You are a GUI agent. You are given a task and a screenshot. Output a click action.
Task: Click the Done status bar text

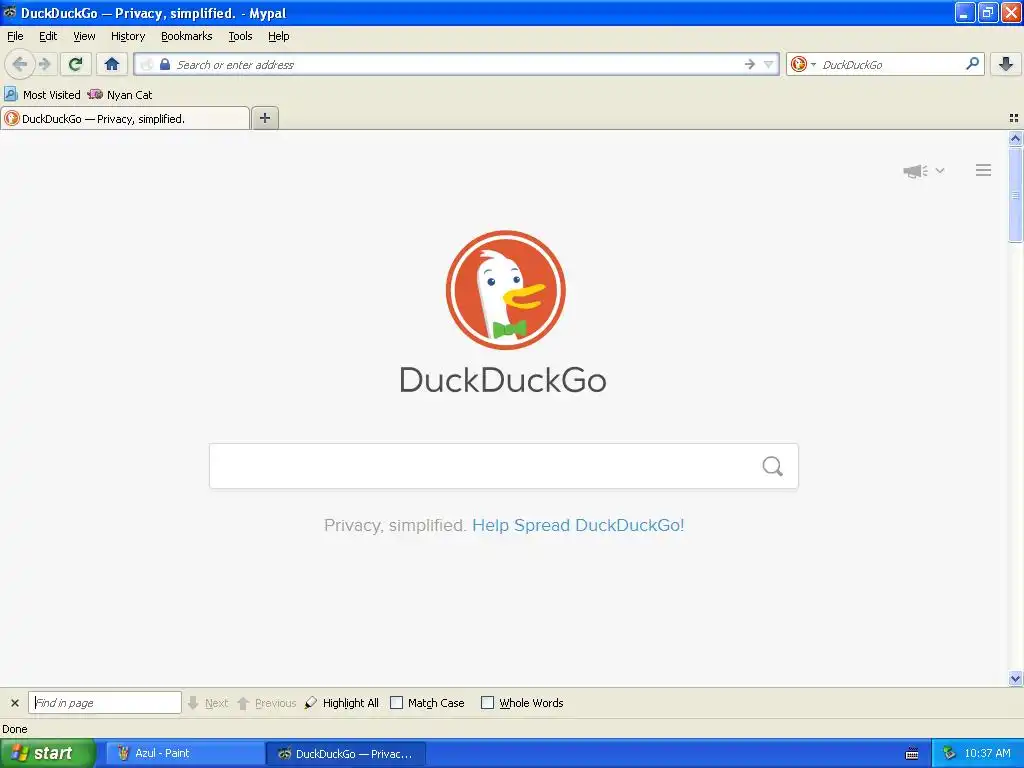14,729
